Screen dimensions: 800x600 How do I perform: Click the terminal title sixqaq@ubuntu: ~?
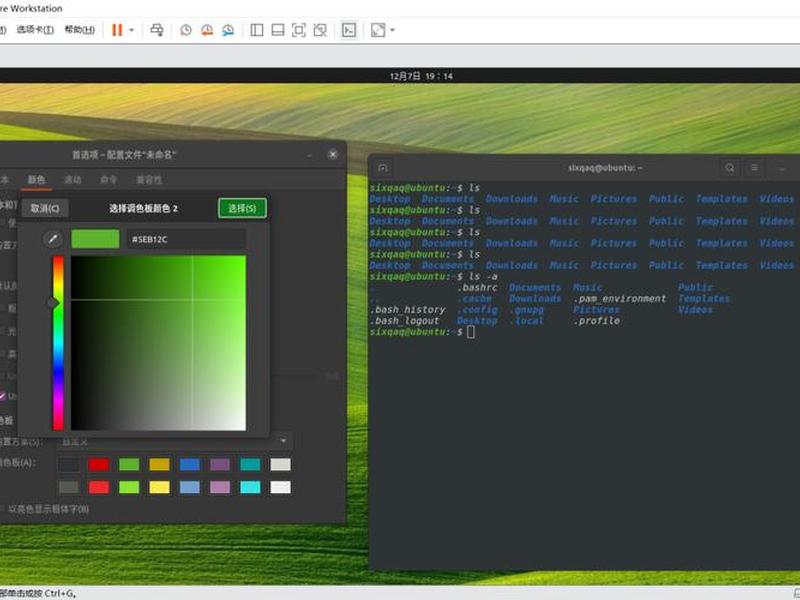[605, 168]
